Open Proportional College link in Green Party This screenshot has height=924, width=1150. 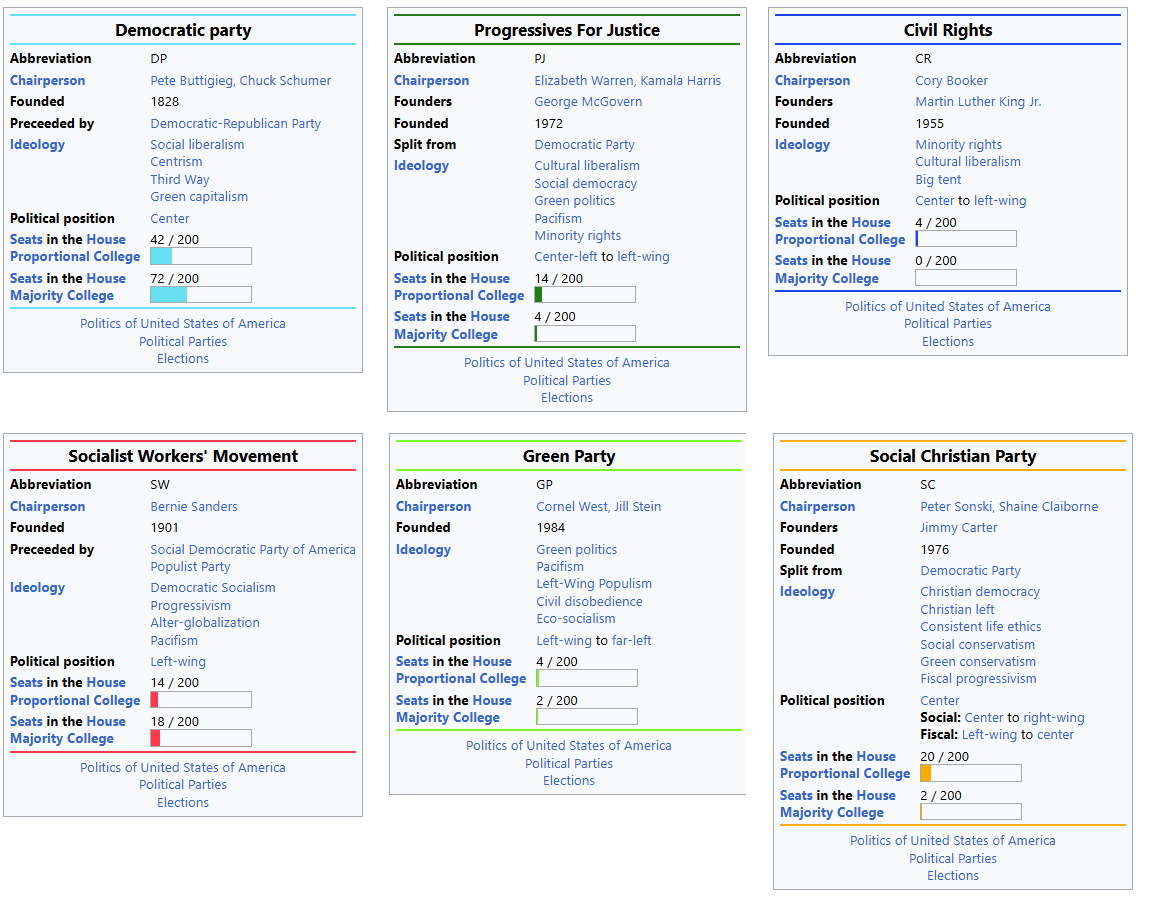(x=461, y=679)
